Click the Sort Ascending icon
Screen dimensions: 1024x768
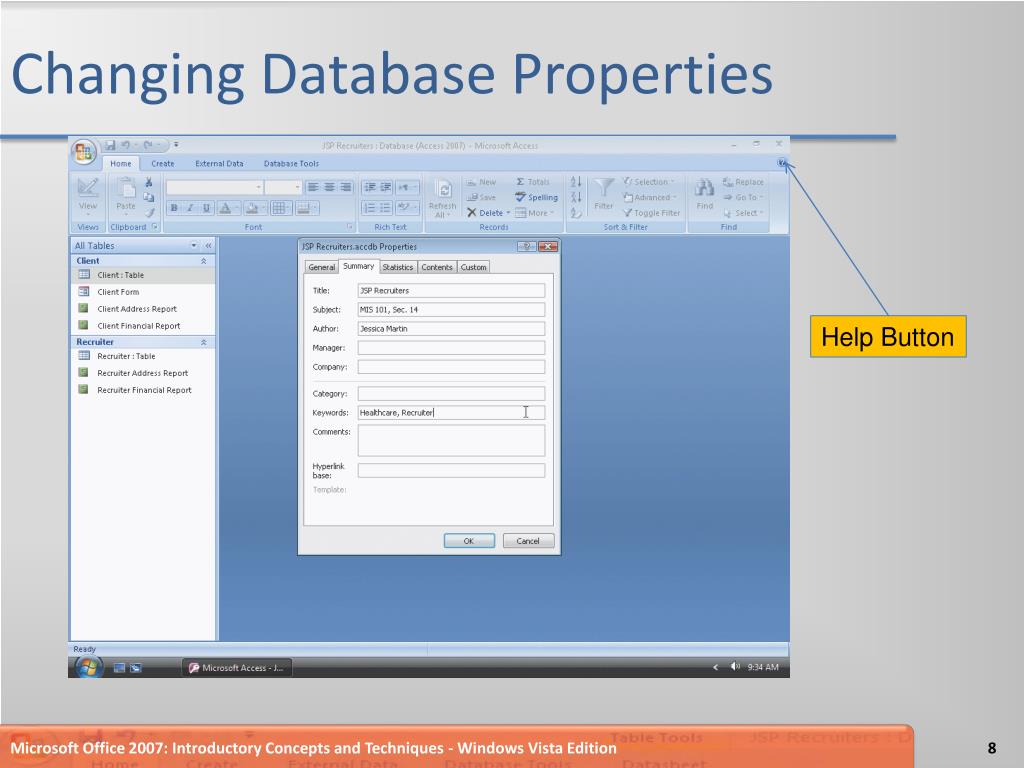coord(576,182)
